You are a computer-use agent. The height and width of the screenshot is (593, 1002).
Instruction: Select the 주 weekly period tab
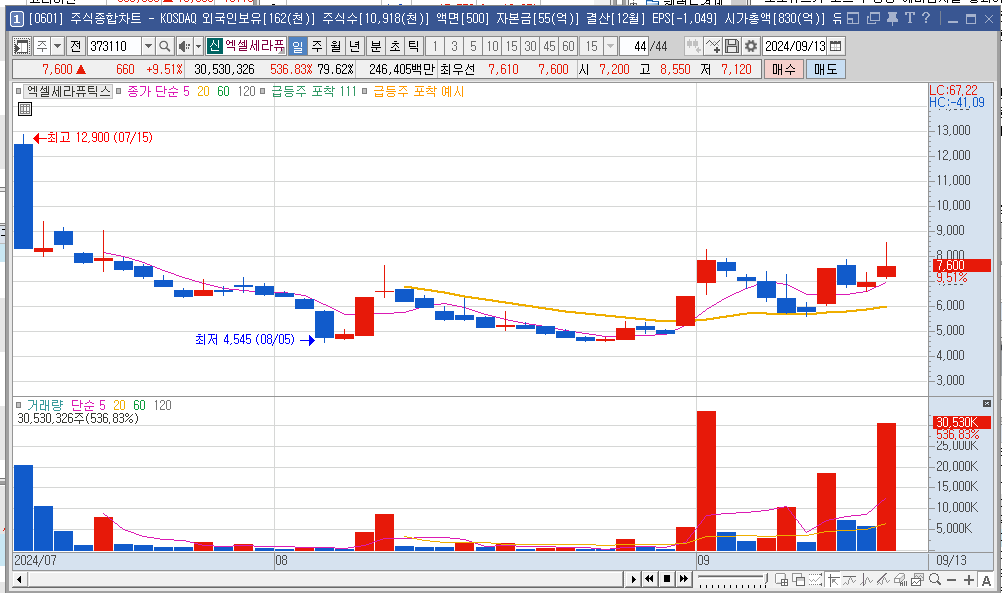click(316, 46)
